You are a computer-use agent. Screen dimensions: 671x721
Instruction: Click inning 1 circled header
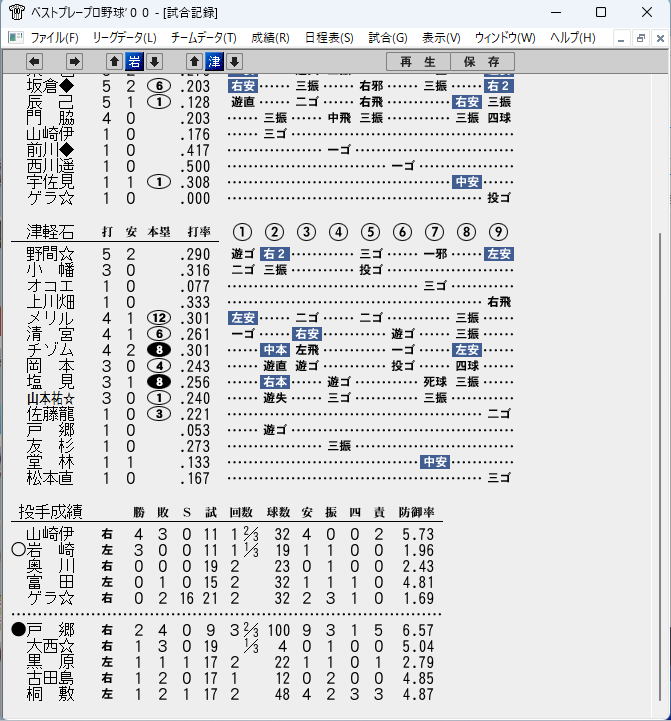tap(242, 232)
